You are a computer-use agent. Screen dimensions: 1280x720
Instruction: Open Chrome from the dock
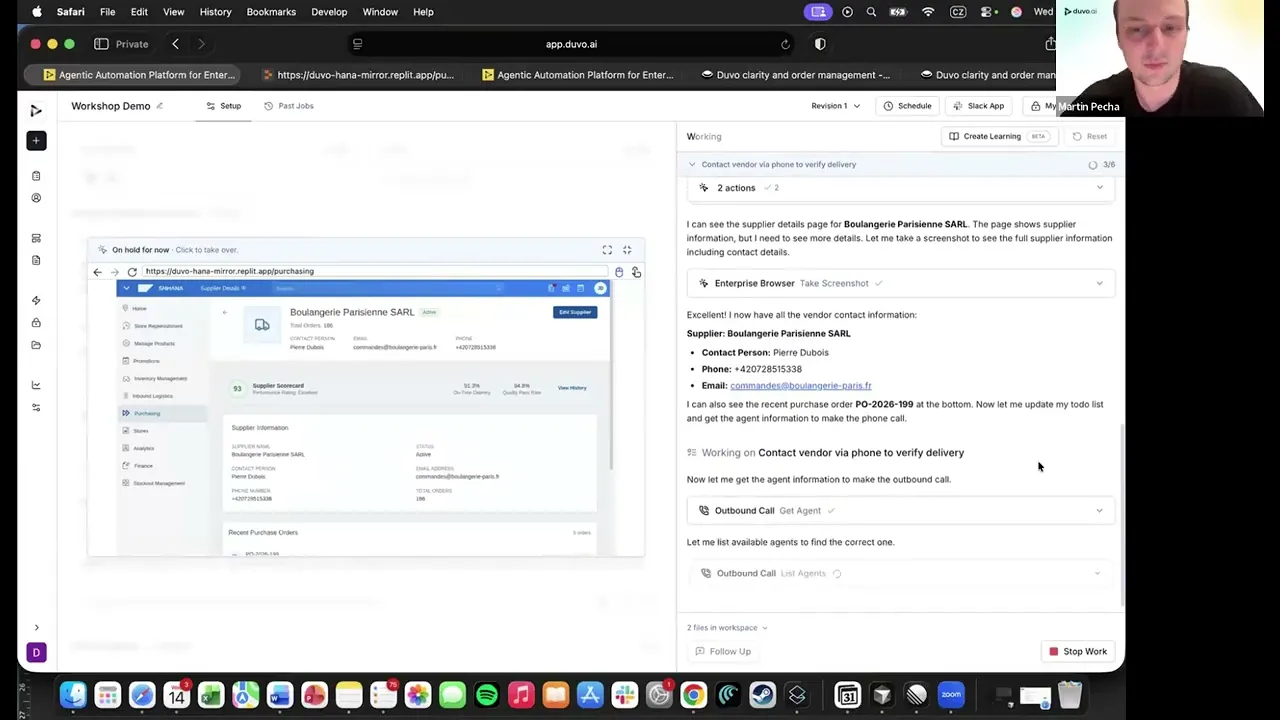(693, 695)
